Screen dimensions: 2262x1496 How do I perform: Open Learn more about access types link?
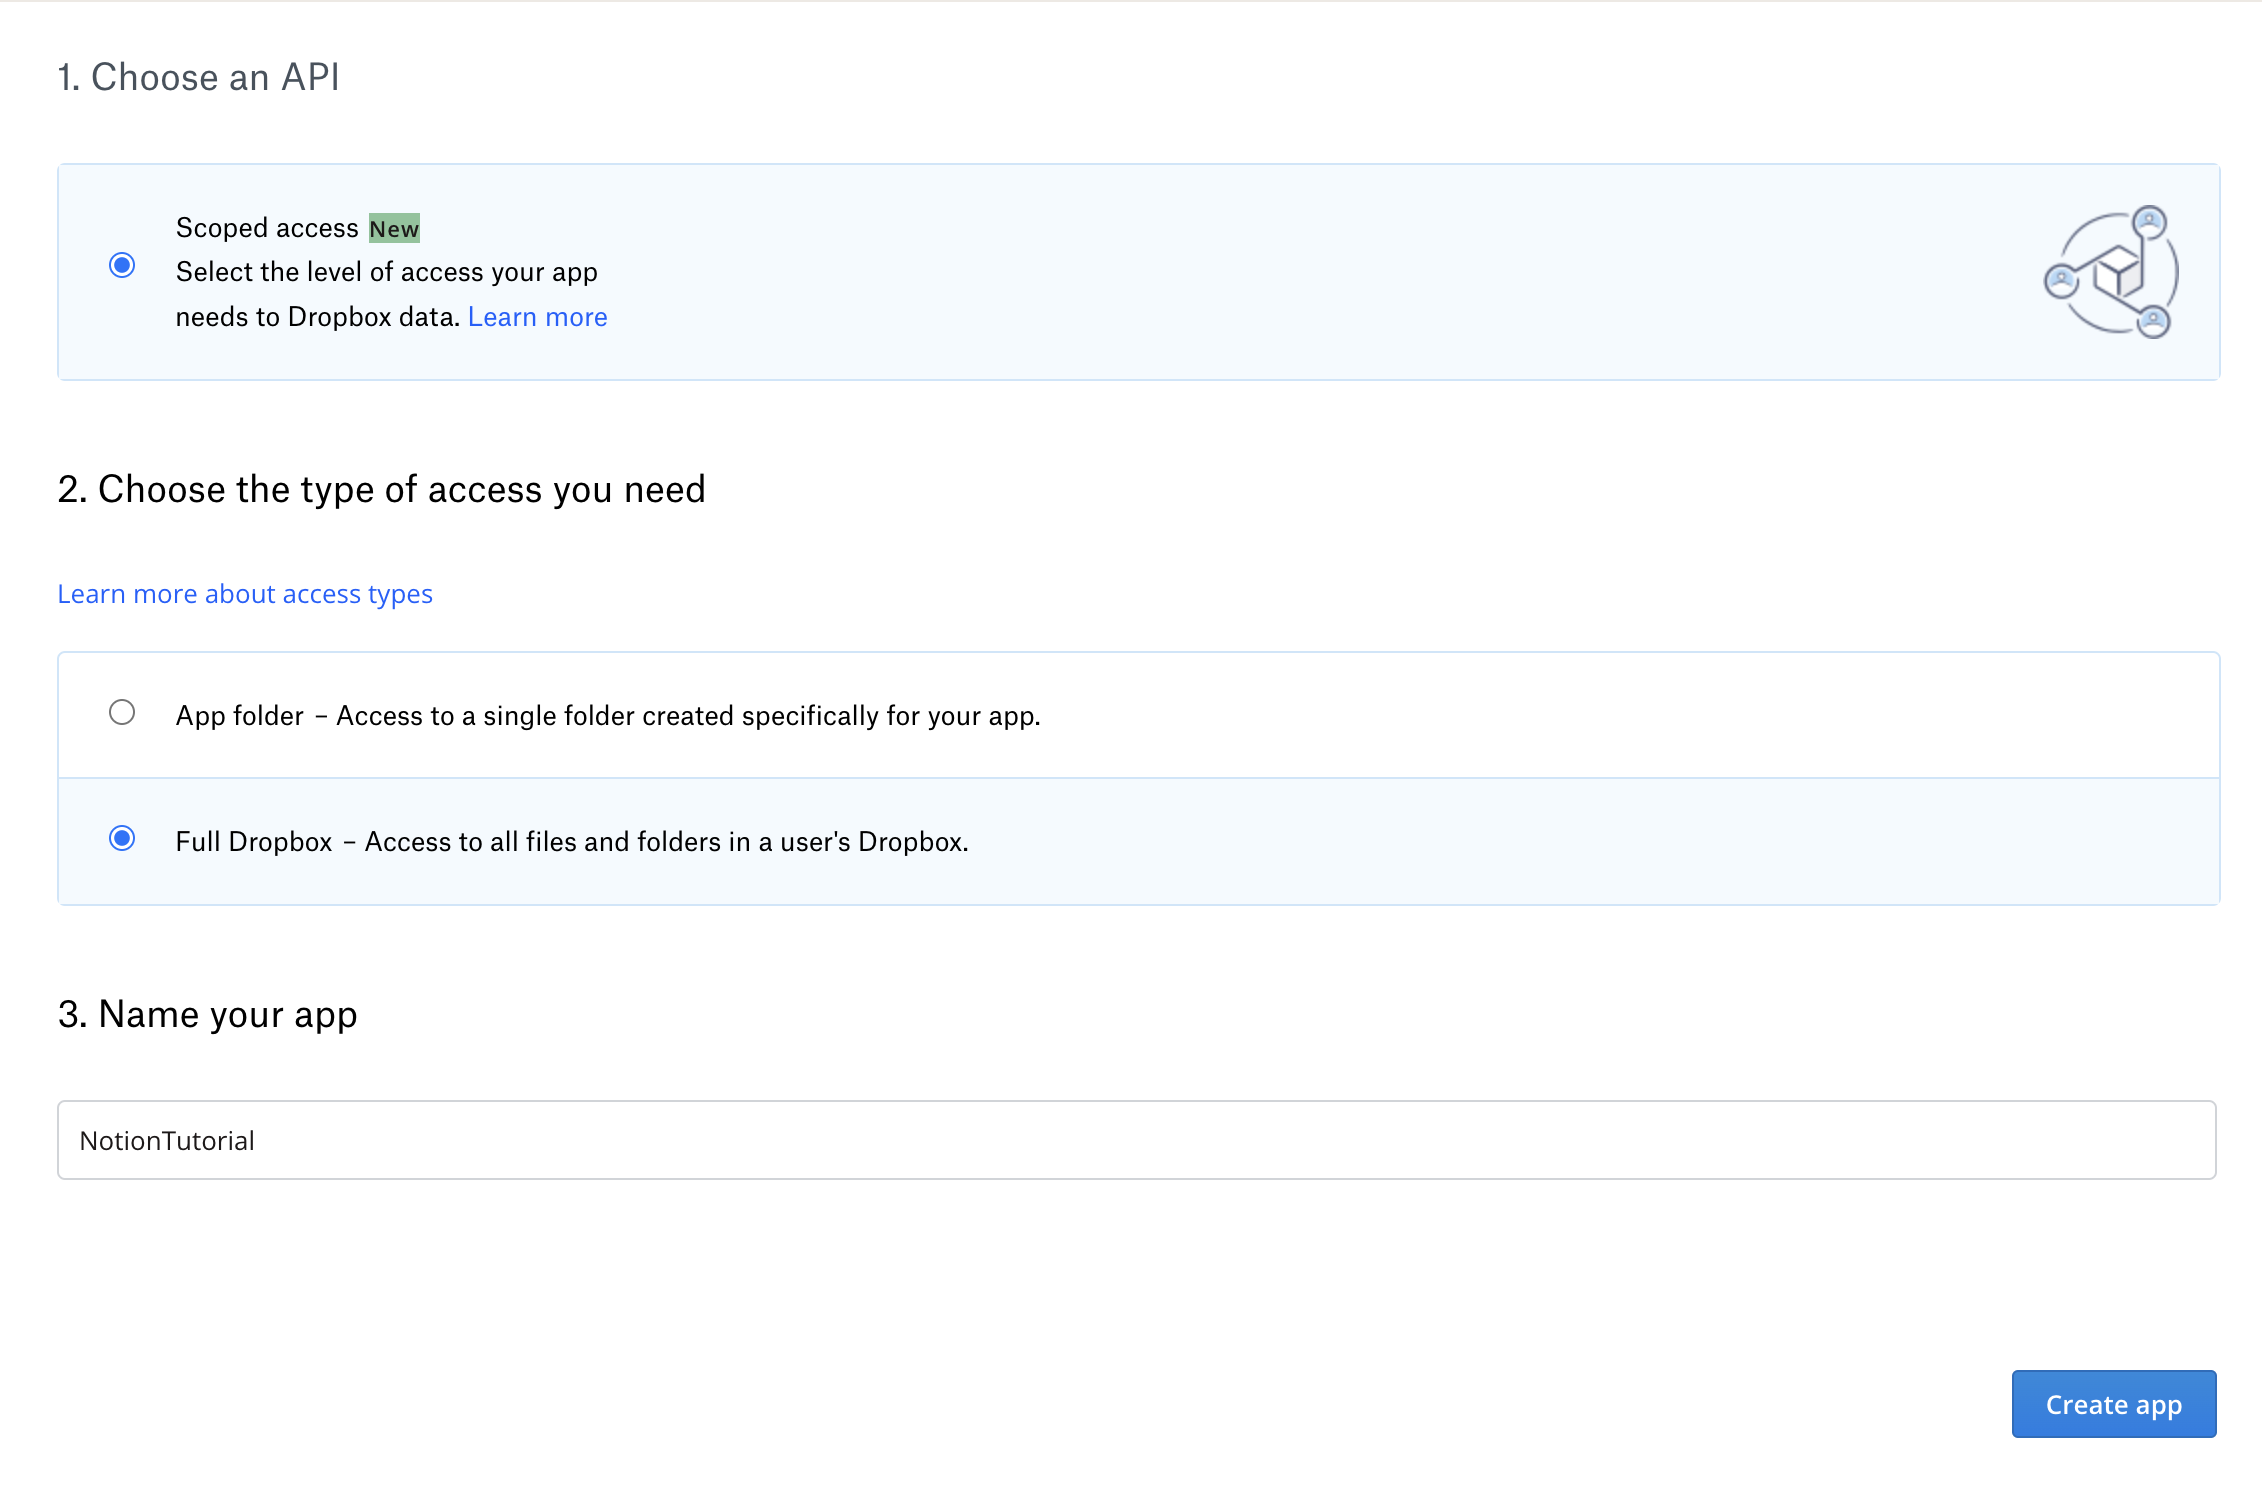(245, 594)
